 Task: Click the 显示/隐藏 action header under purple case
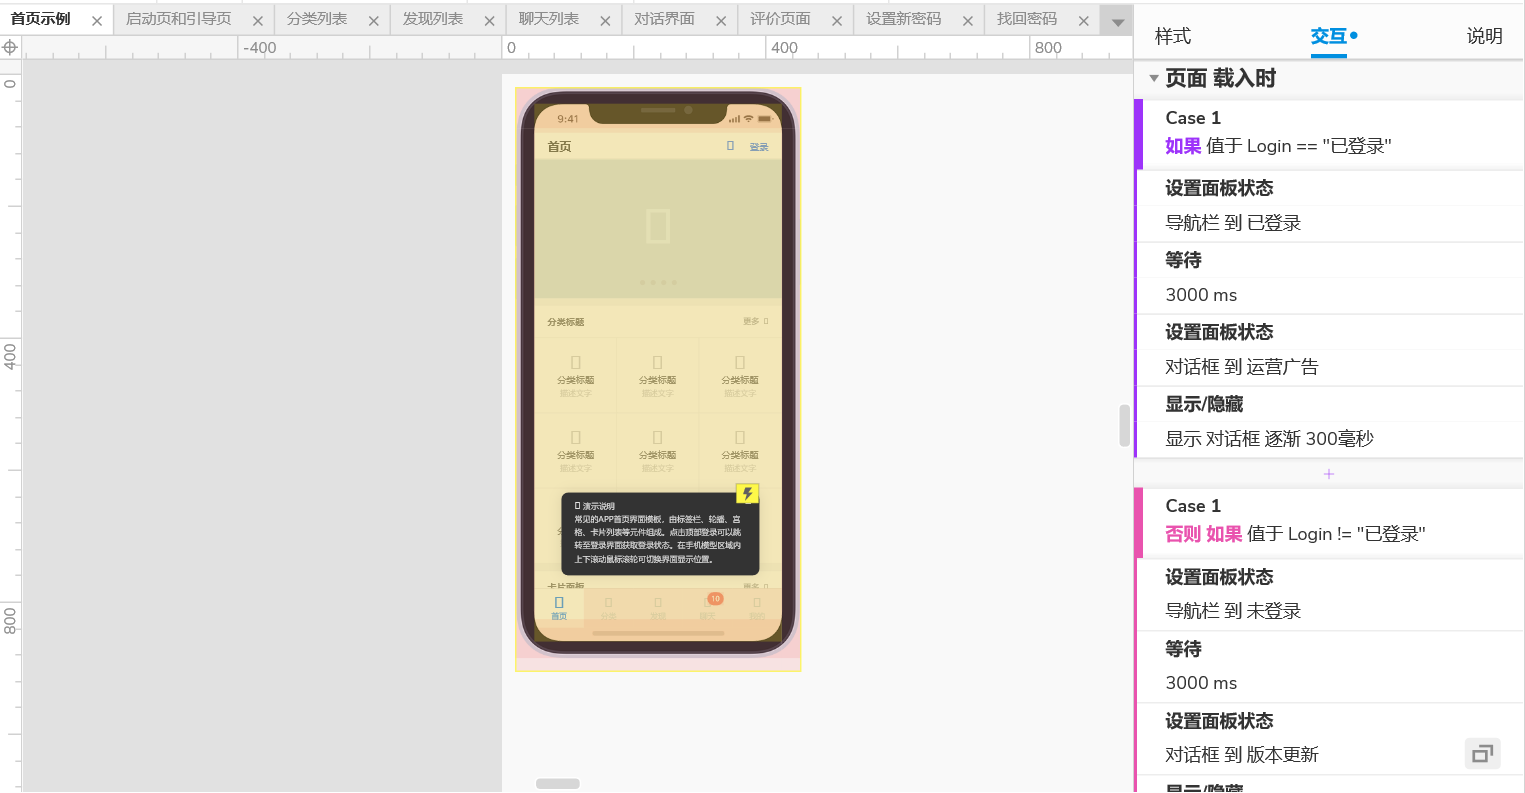point(1204,404)
